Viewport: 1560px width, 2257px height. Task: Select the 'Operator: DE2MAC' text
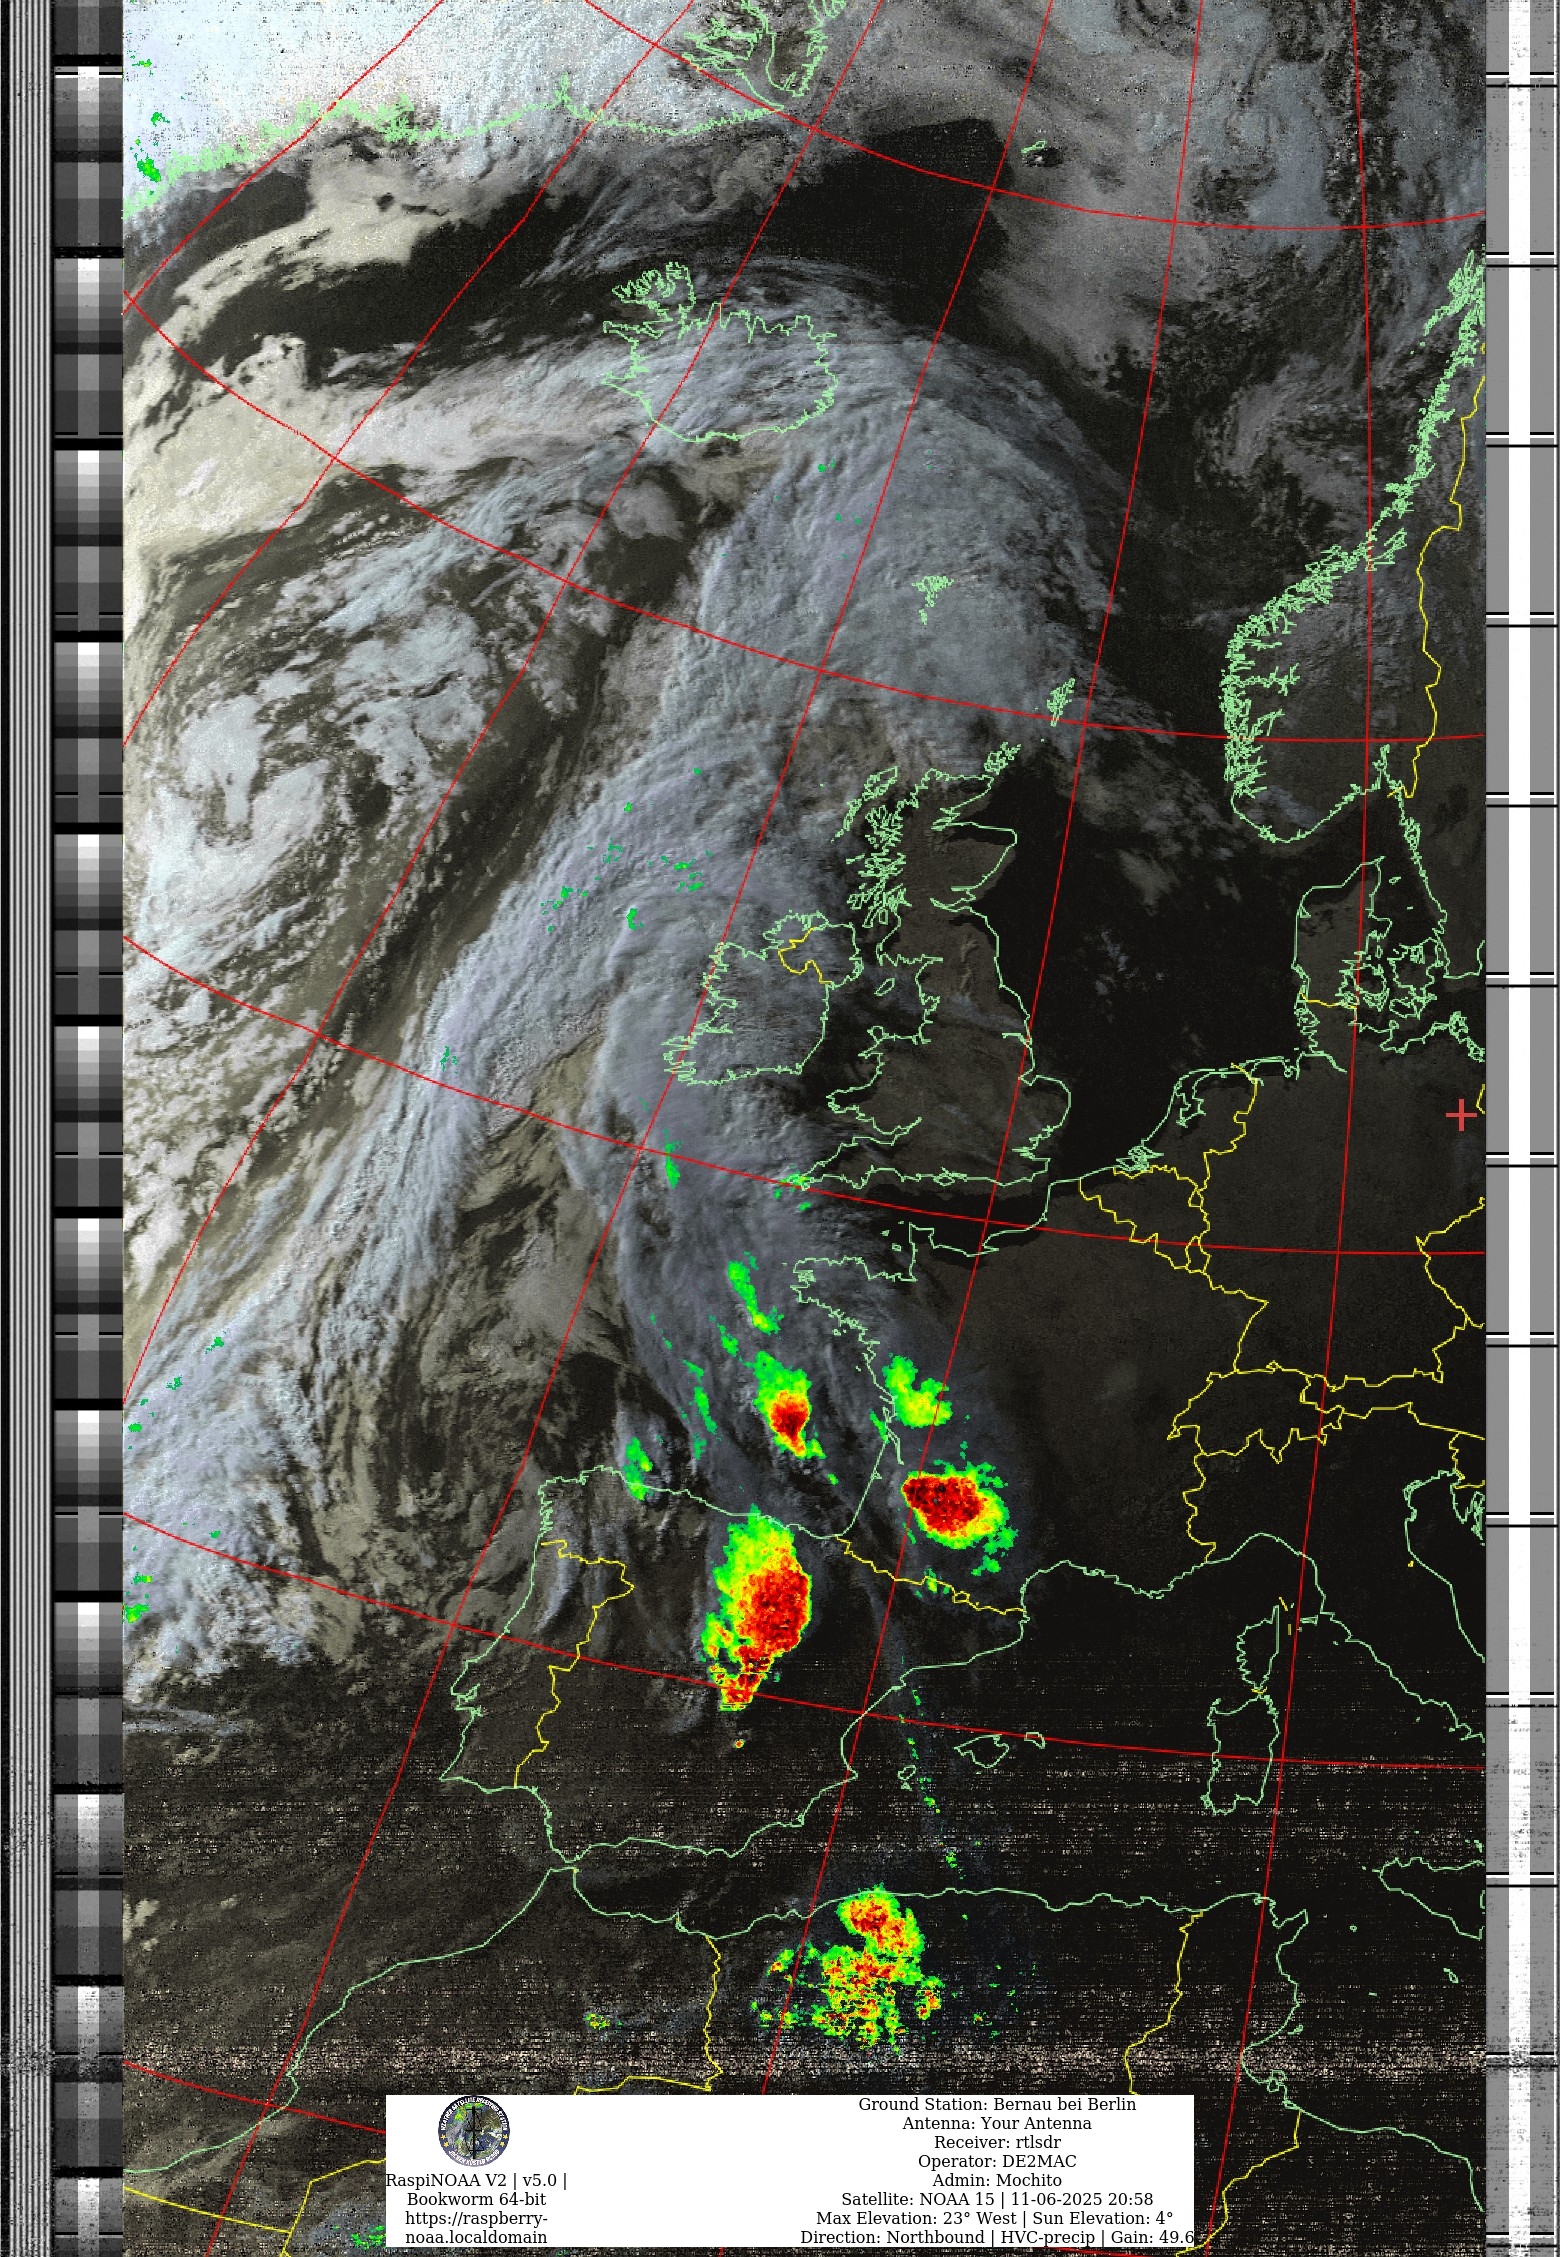click(997, 2161)
